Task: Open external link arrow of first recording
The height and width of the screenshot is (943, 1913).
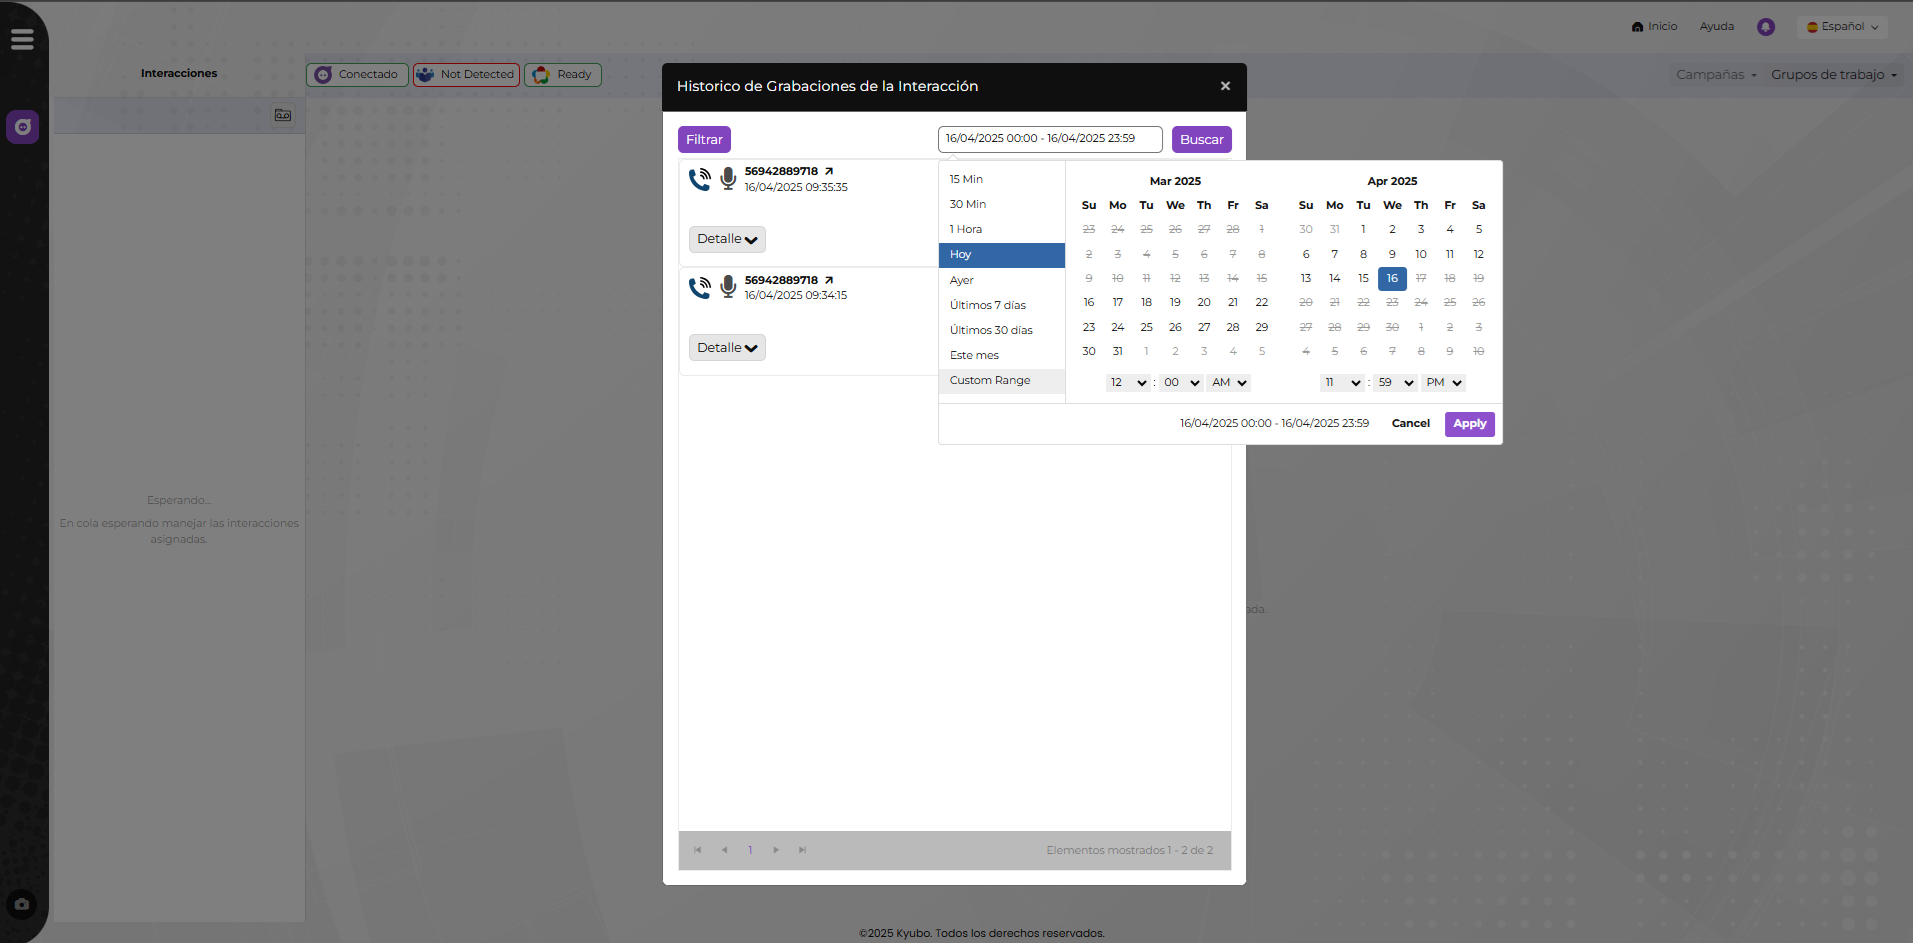Action: coord(829,172)
